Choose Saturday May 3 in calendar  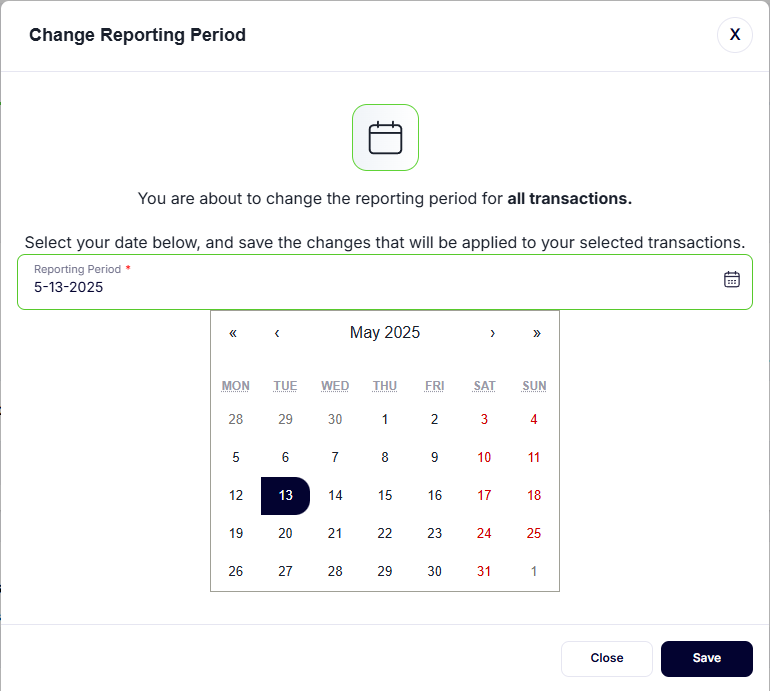tap(484, 420)
